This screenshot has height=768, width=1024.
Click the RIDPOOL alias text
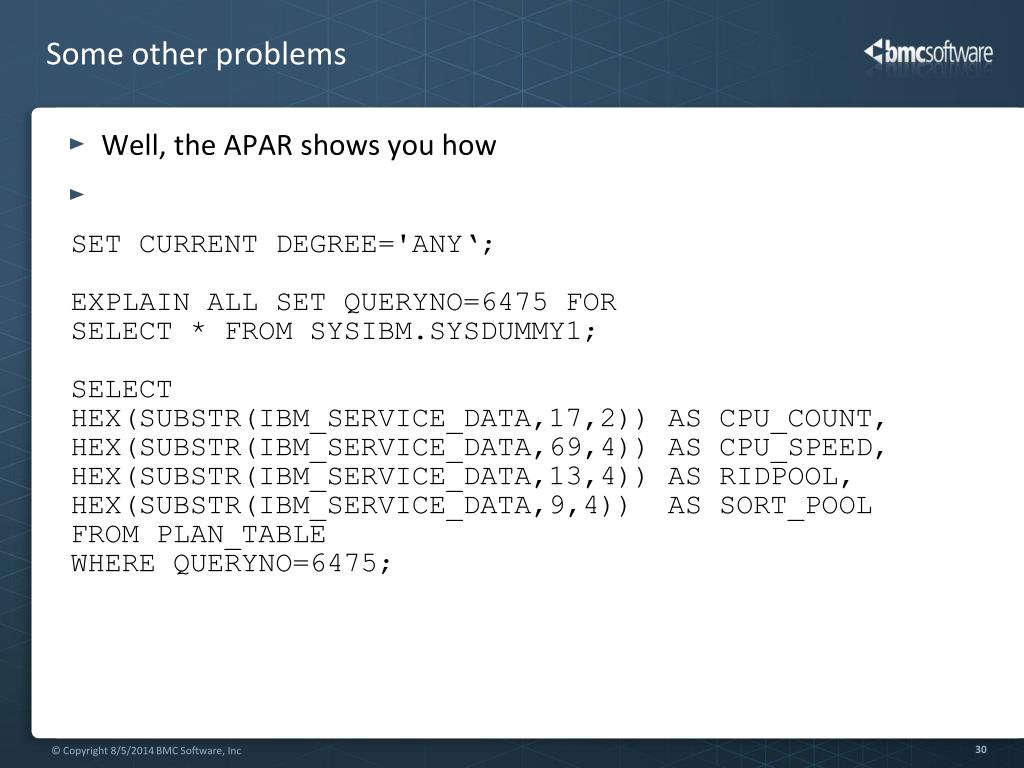[786, 477]
